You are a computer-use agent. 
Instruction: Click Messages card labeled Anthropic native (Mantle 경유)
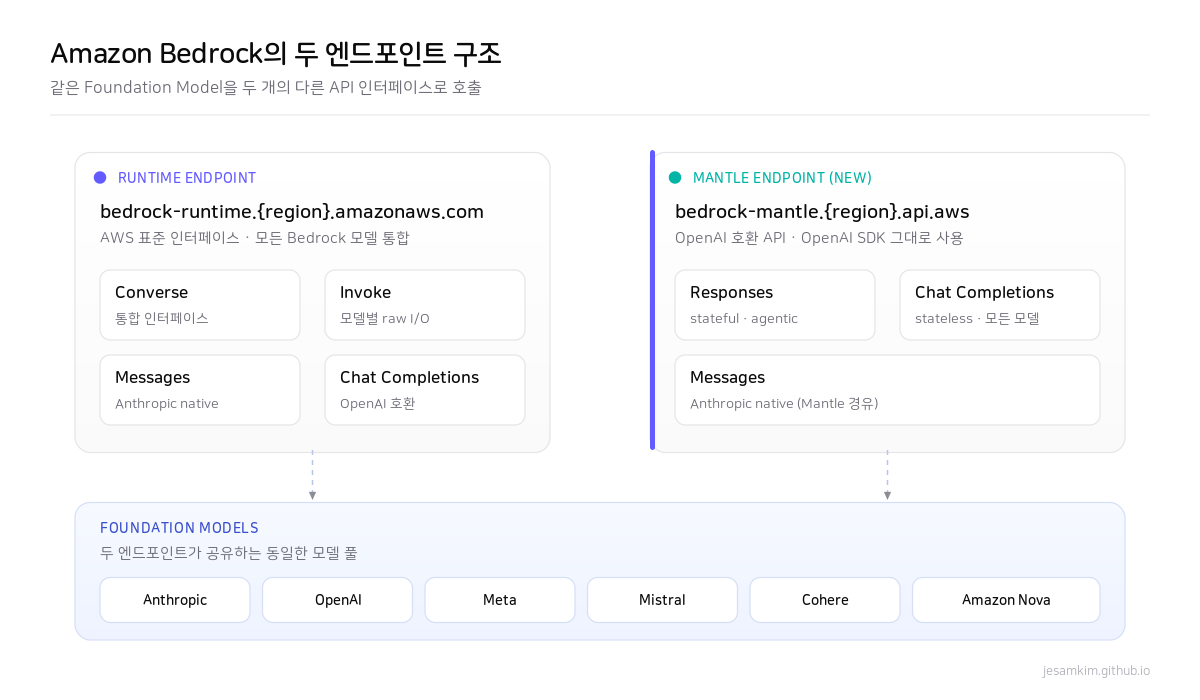(887, 390)
